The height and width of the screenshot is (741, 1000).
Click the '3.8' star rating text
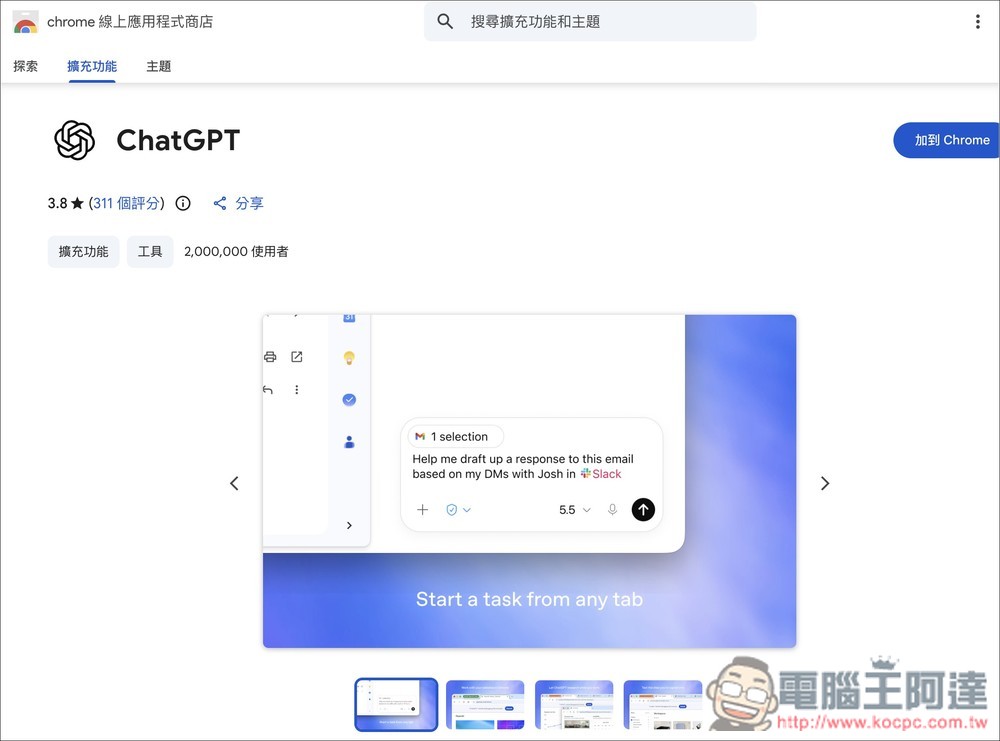[x=57, y=203]
